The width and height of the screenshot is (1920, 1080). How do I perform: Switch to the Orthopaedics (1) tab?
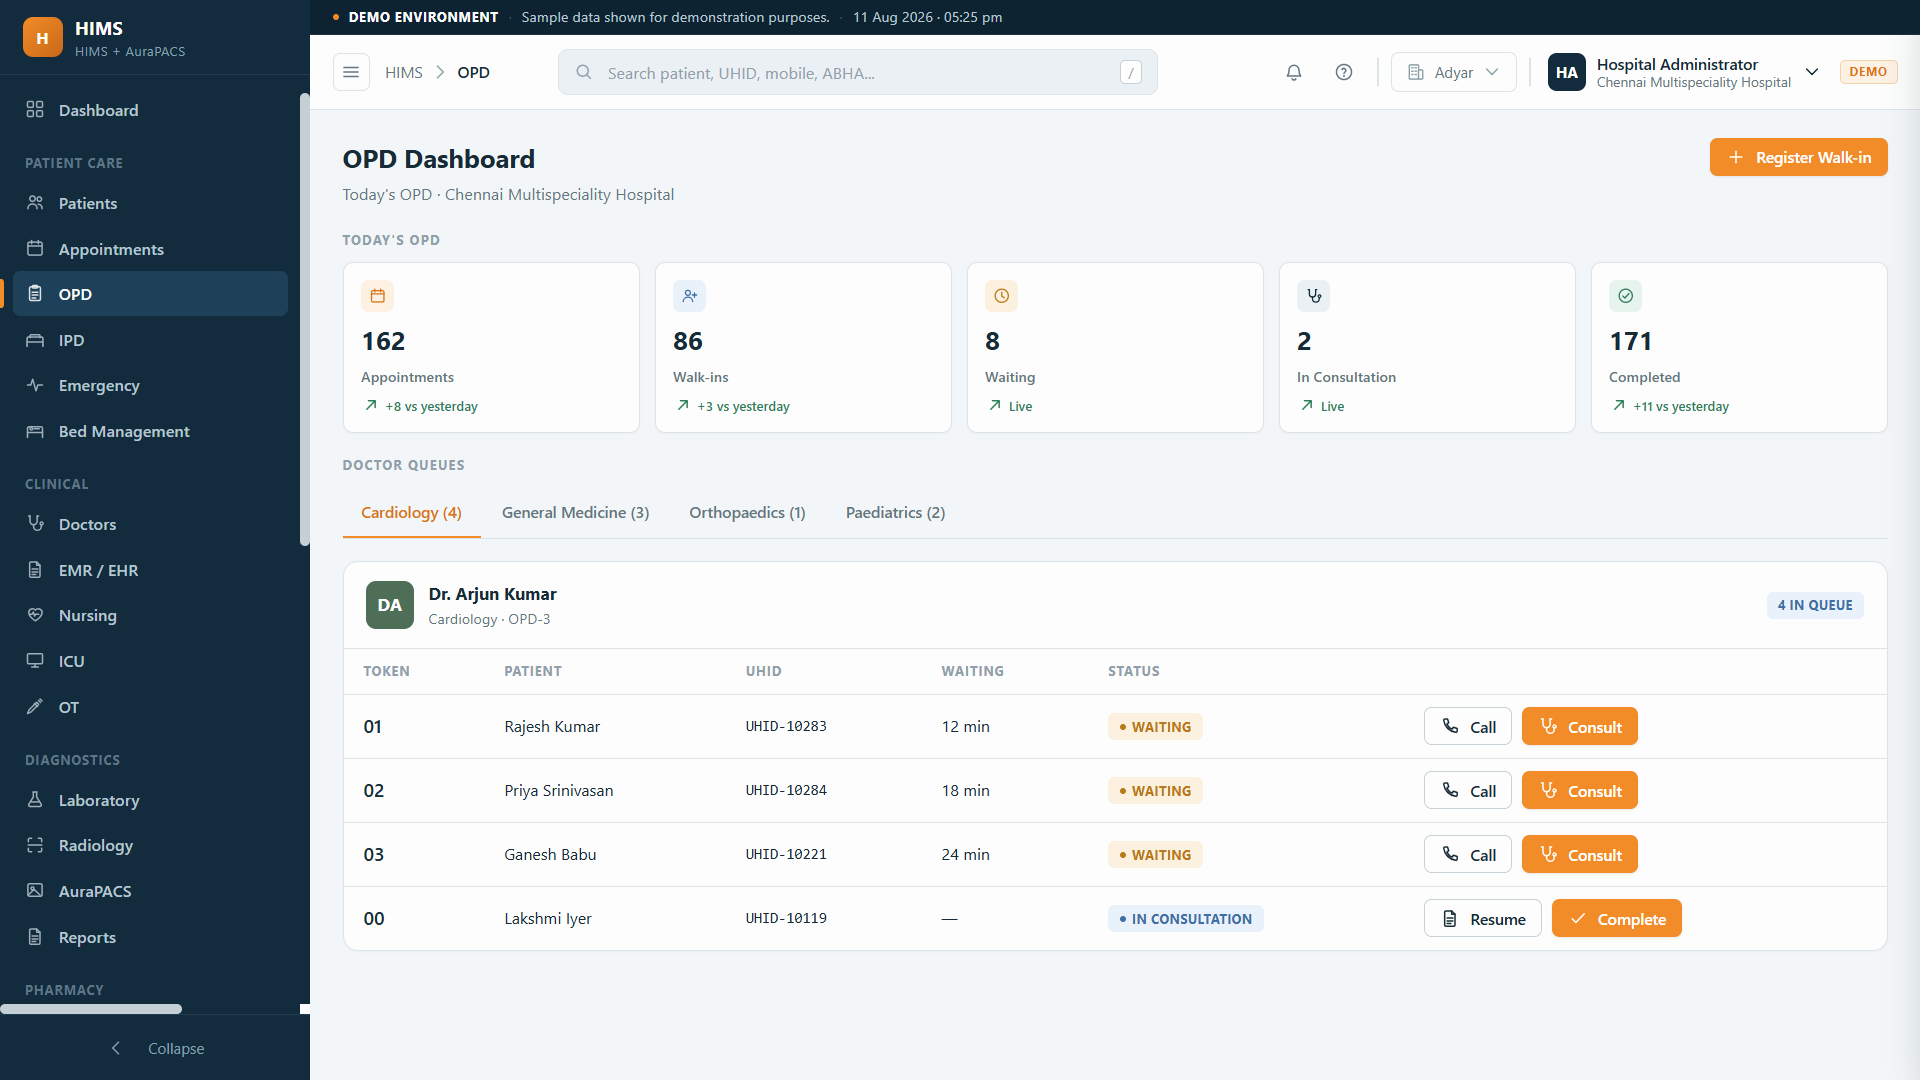[x=747, y=512]
